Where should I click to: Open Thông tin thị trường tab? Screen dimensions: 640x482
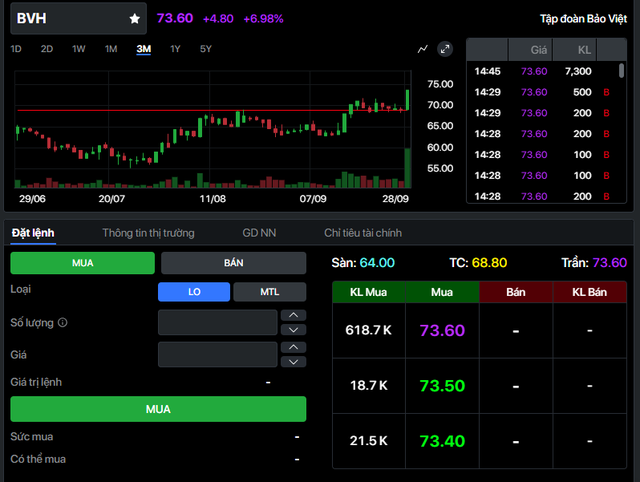(148, 233)
